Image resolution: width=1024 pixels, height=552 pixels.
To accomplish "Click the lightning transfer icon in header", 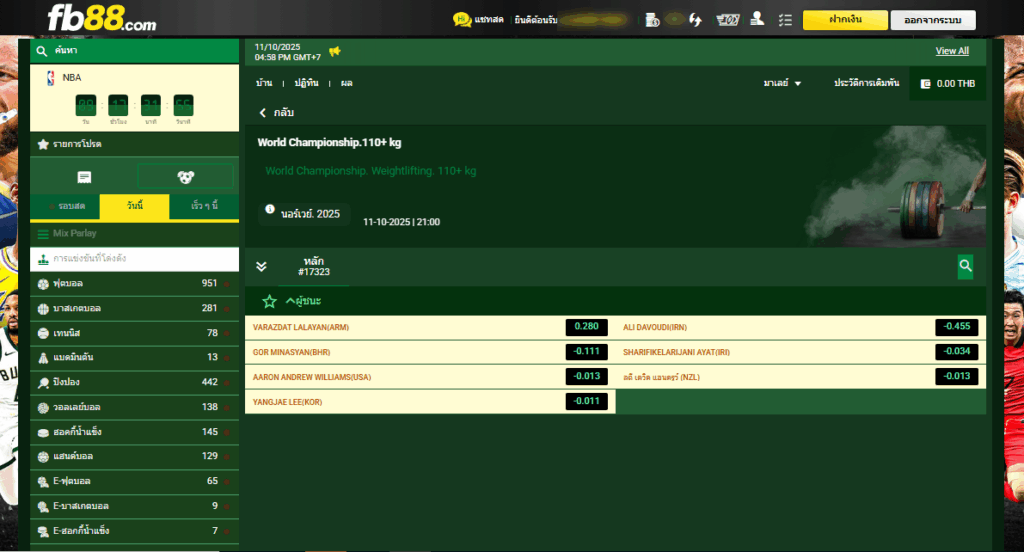I will [696, 20].
